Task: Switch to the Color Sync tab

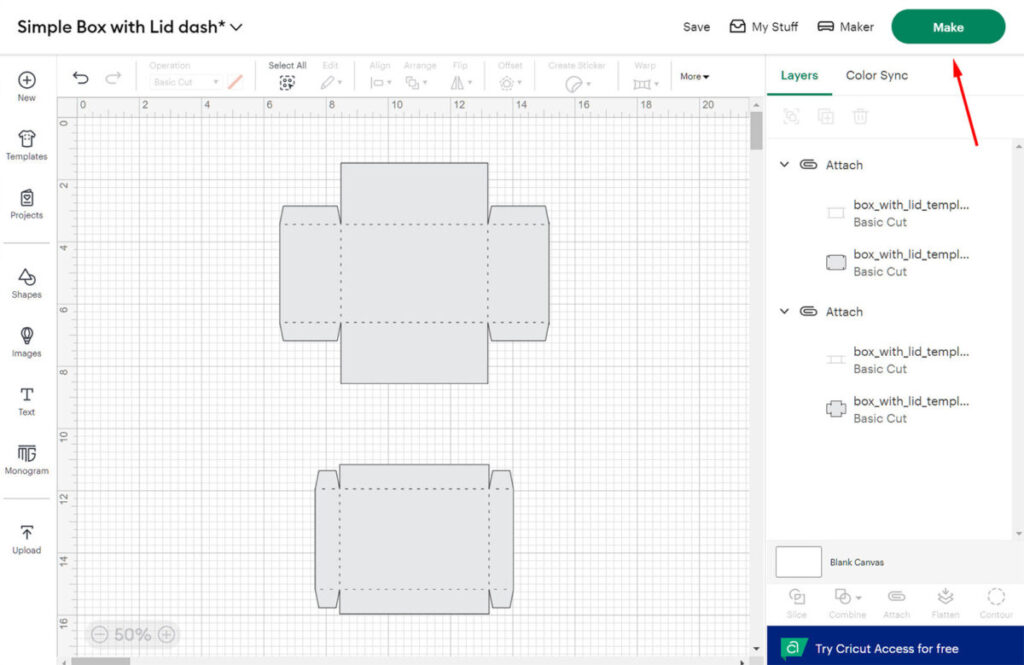Action: click(876, 75)
